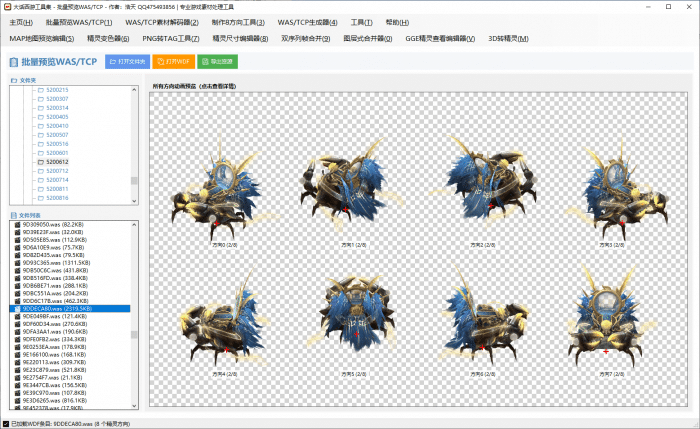The width and height of the screenshot is (700, 429).
Task: Toggle the status bar checkbox at bottom left
Action: tap(7, 423)
